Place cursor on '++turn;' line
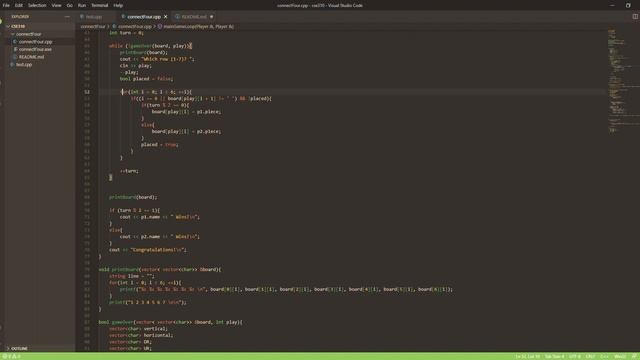This screenshot has width=640, height=360. click(x=129, y=171)
